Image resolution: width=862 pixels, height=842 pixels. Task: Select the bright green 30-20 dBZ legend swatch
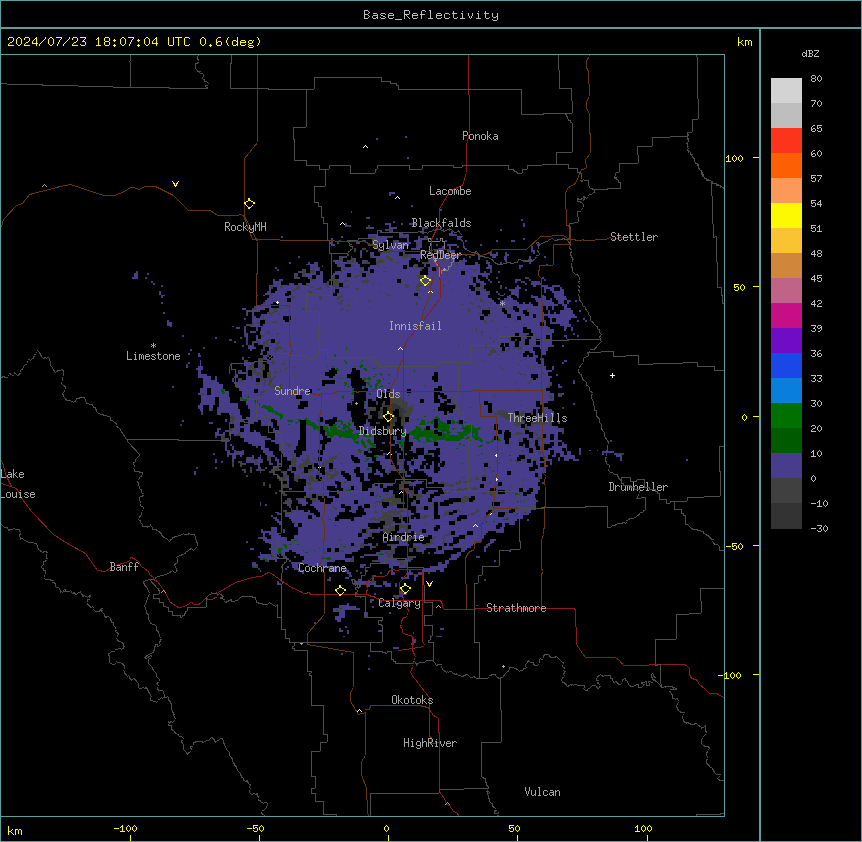tap(786, 416)
